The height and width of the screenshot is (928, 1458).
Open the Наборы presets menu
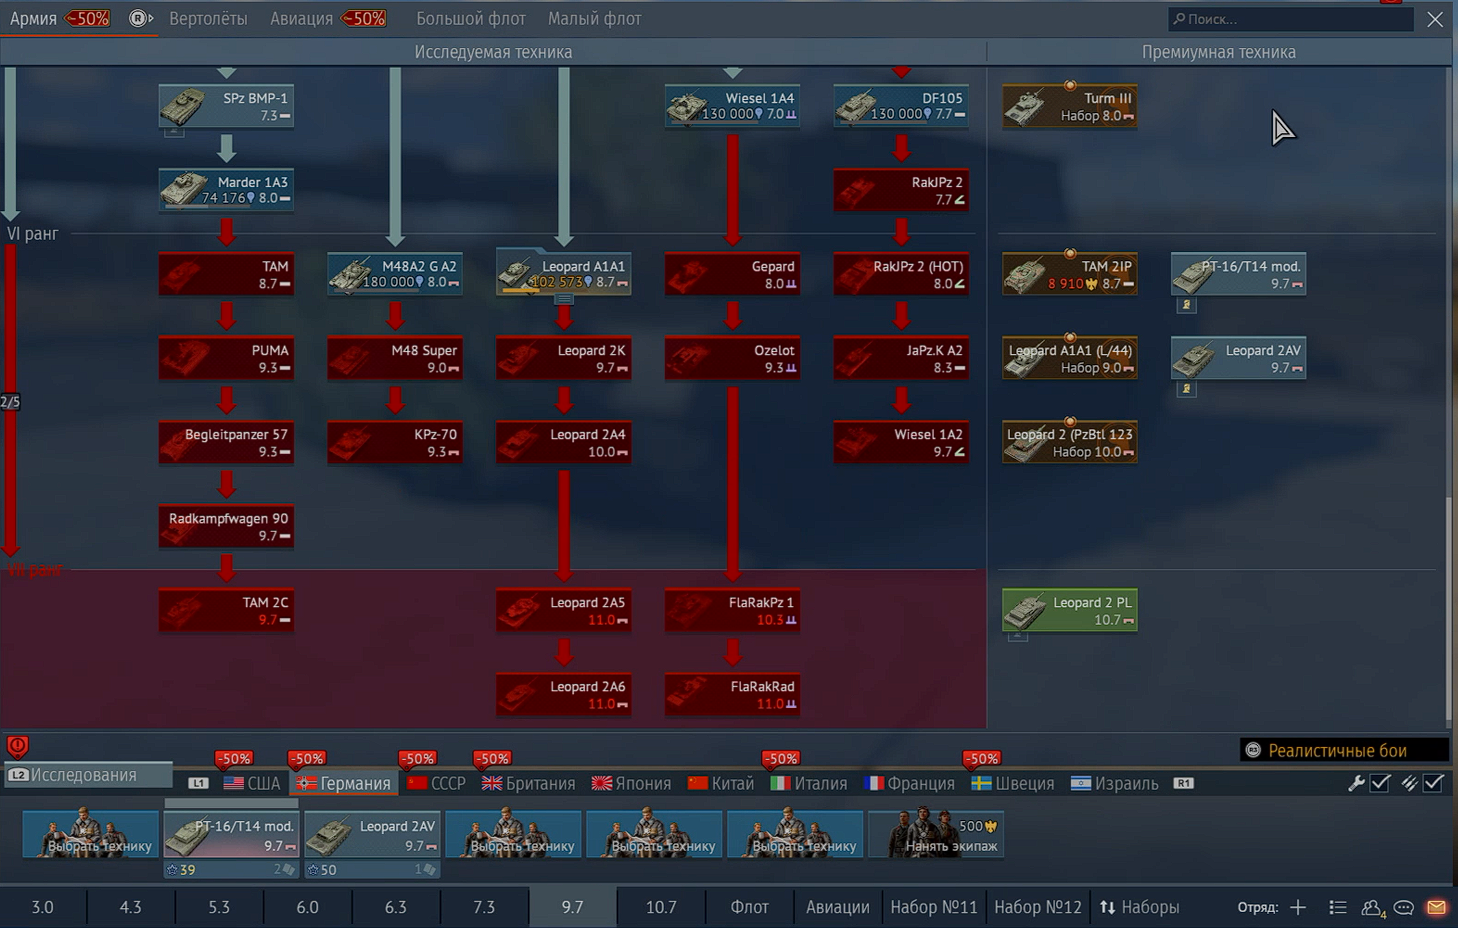(1140, 907)
